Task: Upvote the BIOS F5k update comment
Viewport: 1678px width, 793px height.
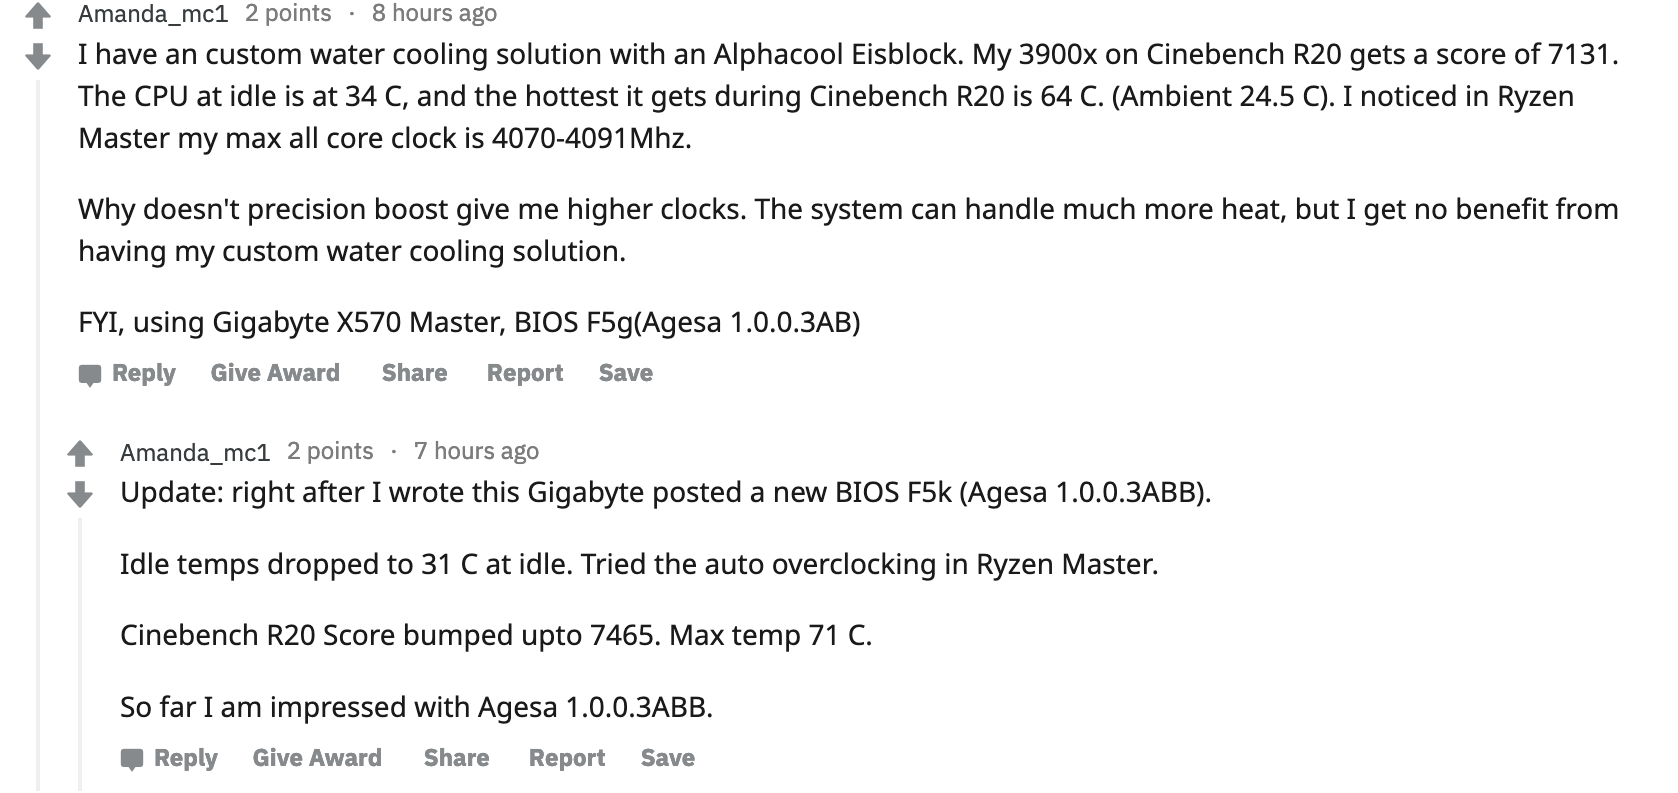Action: 80,451
